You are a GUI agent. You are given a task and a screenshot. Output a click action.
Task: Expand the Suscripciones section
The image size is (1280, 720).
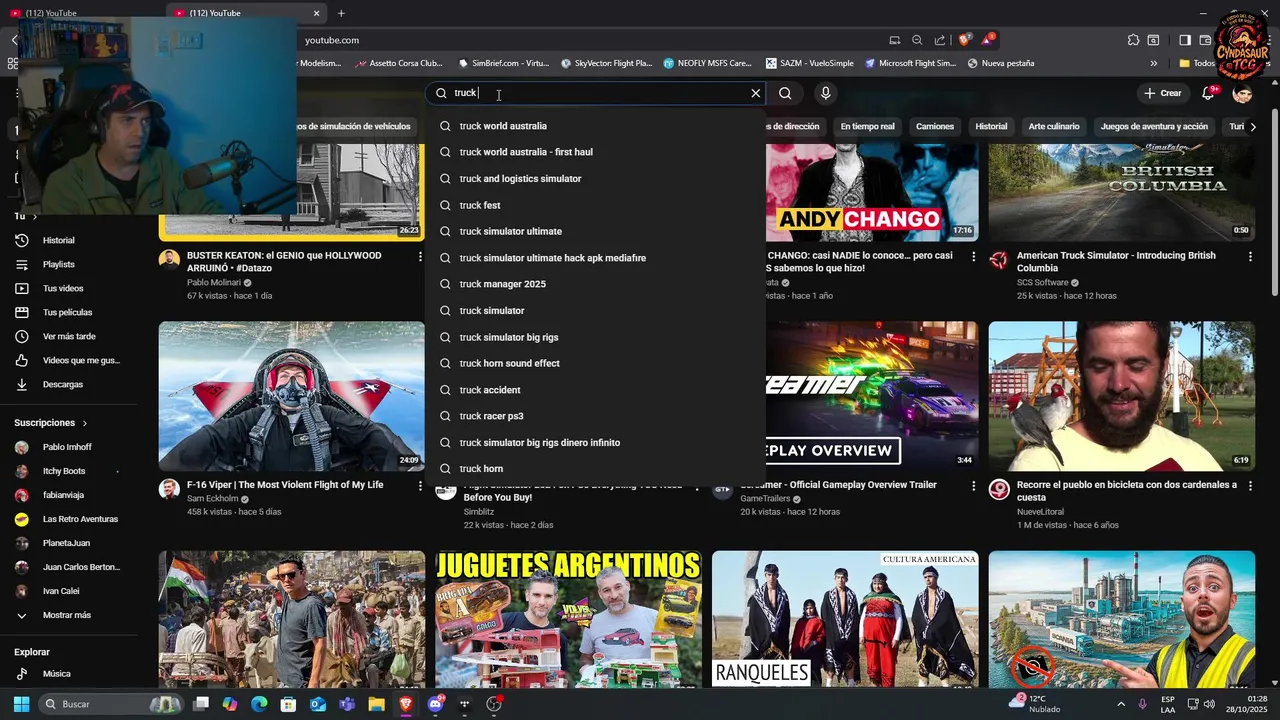pos(51,423)
